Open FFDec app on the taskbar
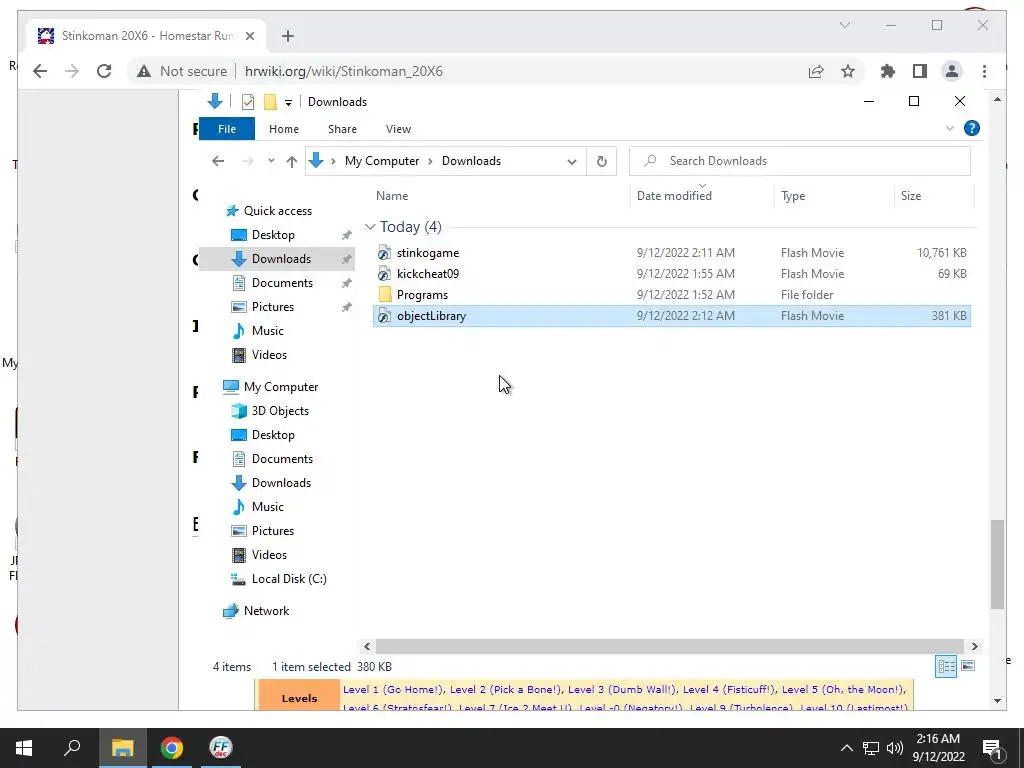The width and height of the screenshot is (1024, 768). pyautogui.click(x=221, y=748)
